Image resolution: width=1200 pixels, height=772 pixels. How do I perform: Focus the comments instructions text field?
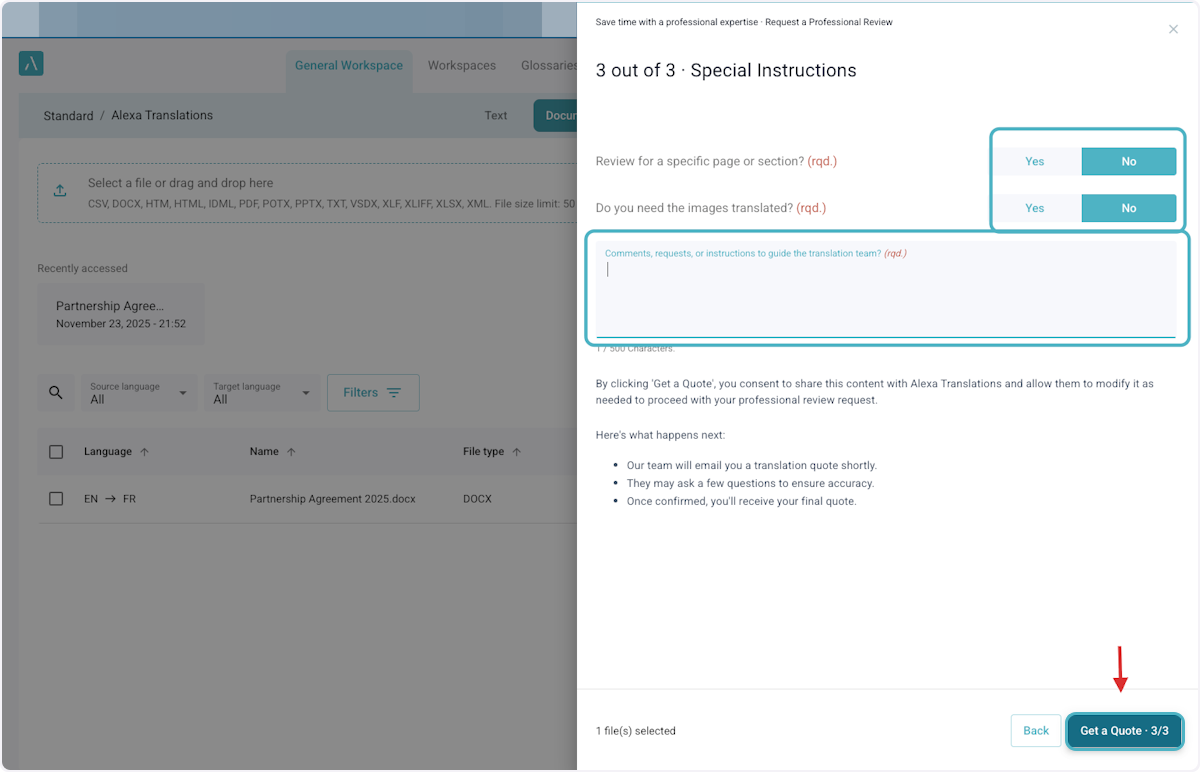(885, 297)
